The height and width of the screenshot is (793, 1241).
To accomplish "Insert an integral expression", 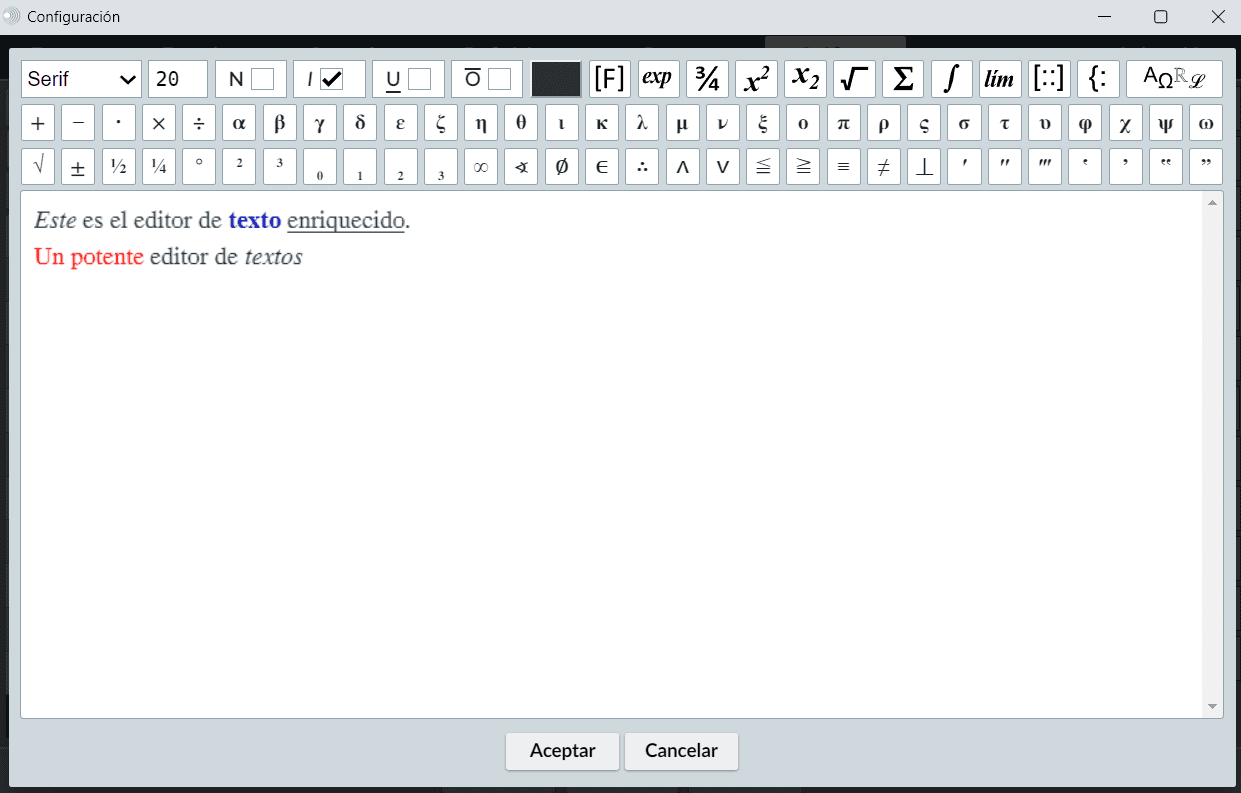I will 952,79.
